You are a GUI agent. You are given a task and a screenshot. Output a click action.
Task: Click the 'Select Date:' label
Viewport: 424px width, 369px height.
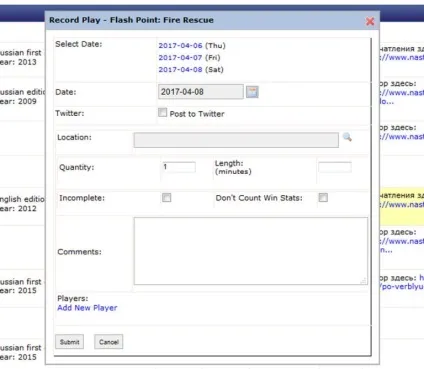point(79,44)
